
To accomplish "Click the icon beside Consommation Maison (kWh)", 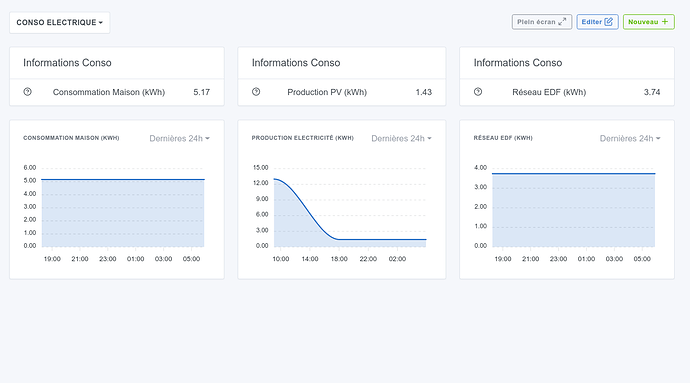I will [x=27, y=92].
